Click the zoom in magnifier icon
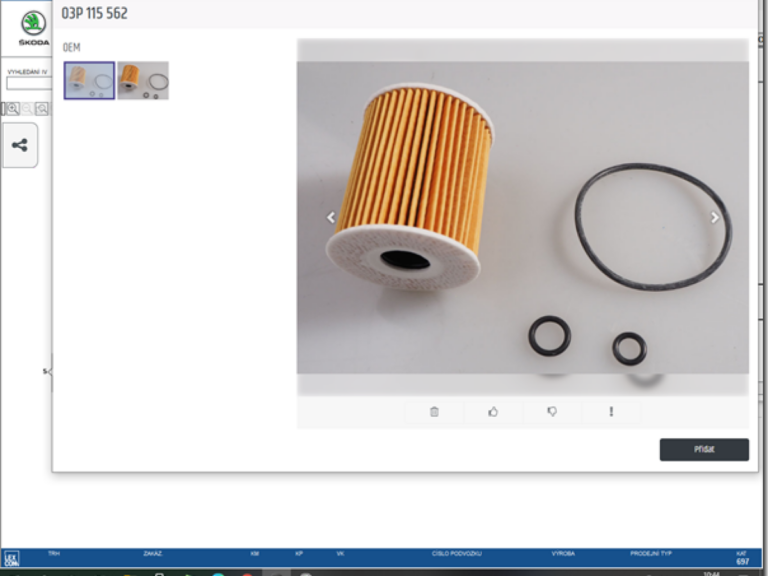This screenshot has width=768, height=576. (12, 108)
